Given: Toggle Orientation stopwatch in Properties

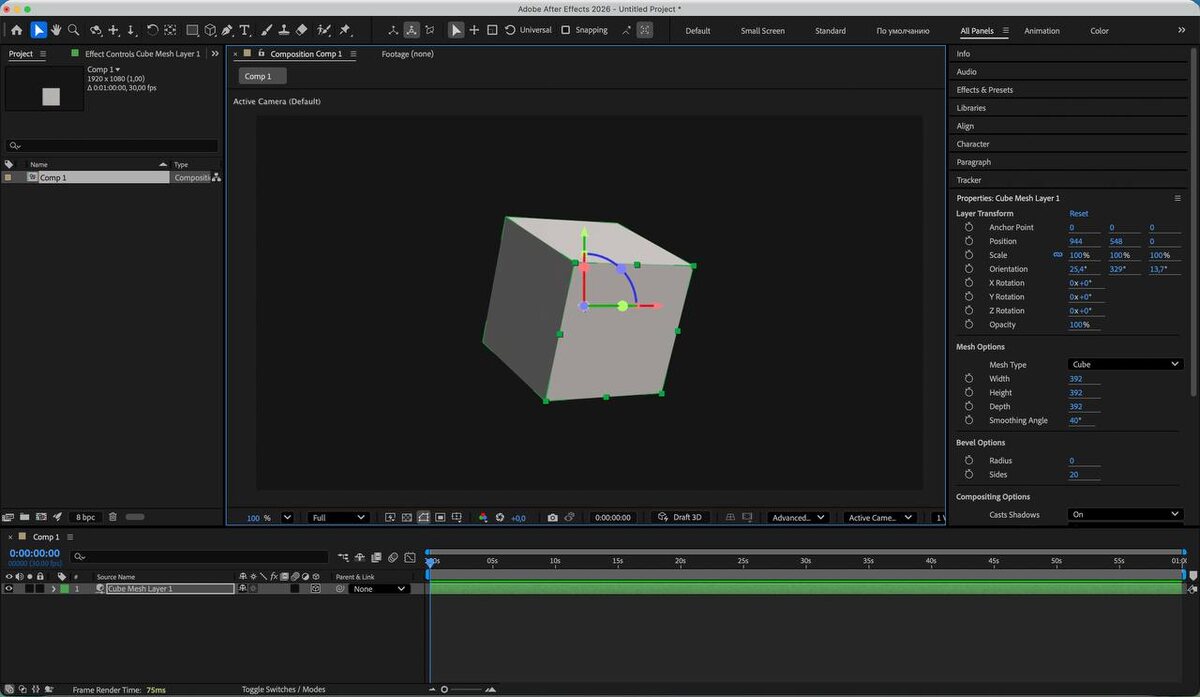Looking at the screenshot, I should [x=969, y=269].
